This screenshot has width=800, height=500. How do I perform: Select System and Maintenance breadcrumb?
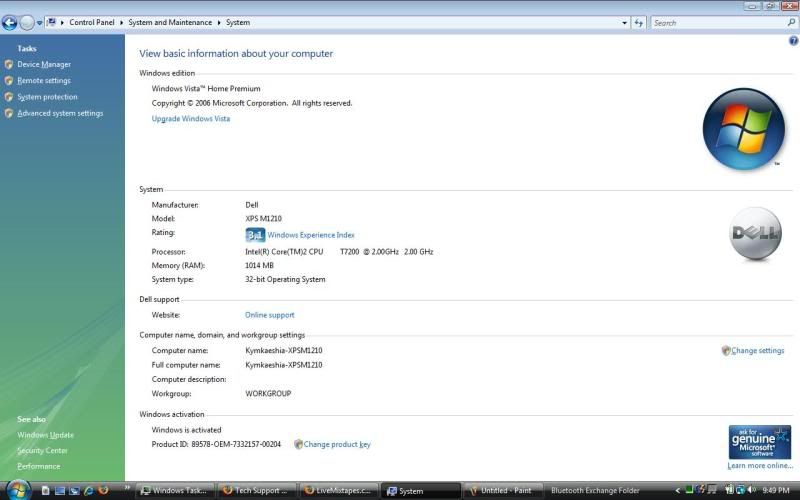click(x=170, y=22)
